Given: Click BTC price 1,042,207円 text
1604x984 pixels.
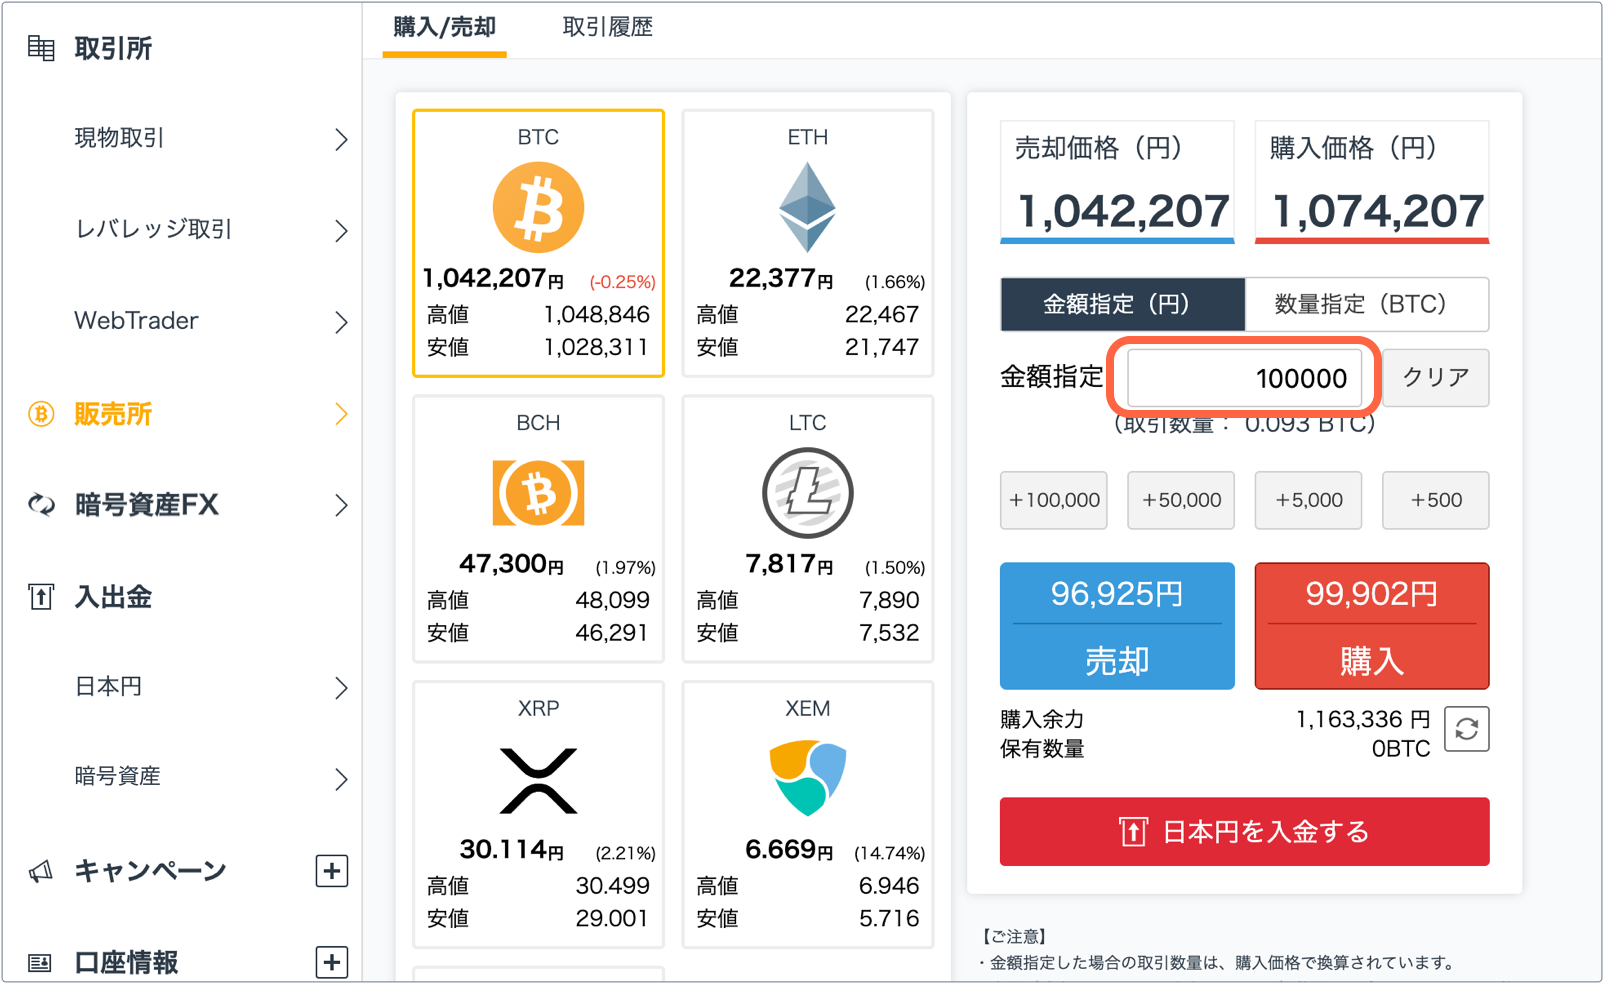Looking at the screenshot, I should tap(492, 278).
